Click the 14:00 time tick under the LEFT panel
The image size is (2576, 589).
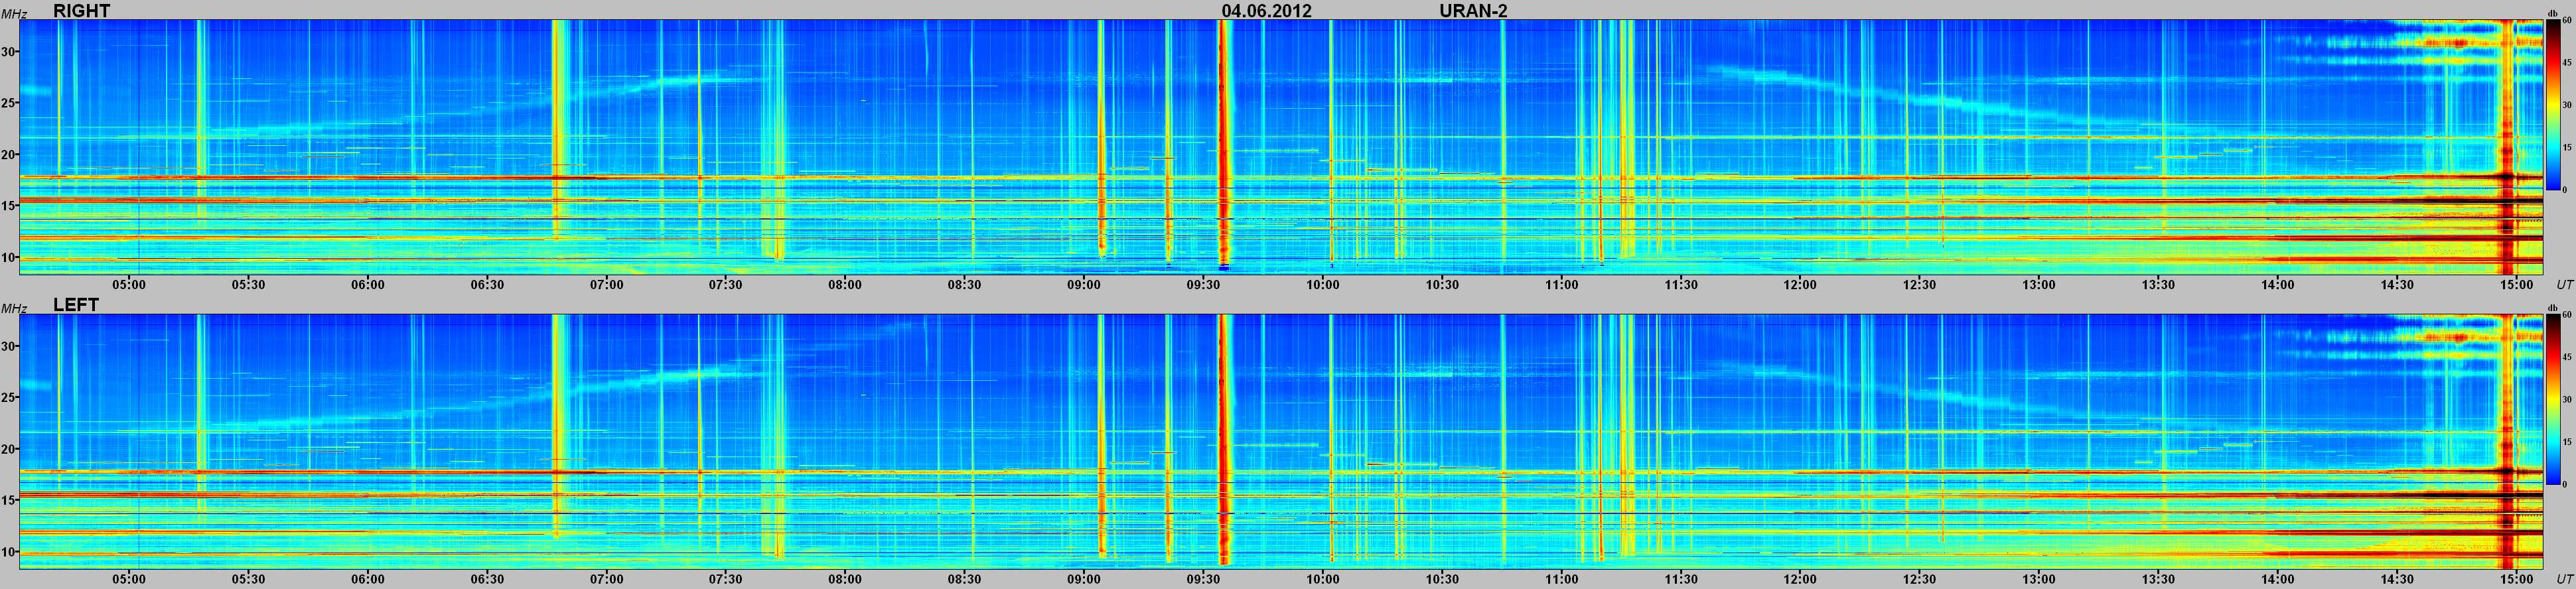(2277, 579)
